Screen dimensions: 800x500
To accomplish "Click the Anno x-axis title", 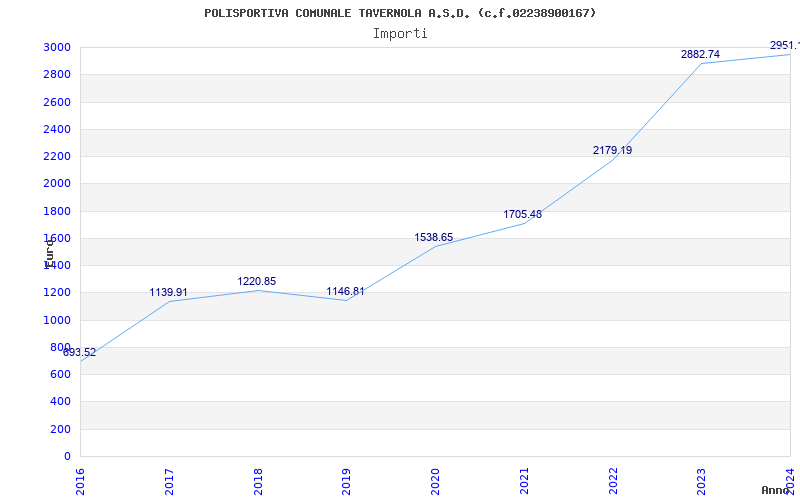I will point(776,490).
